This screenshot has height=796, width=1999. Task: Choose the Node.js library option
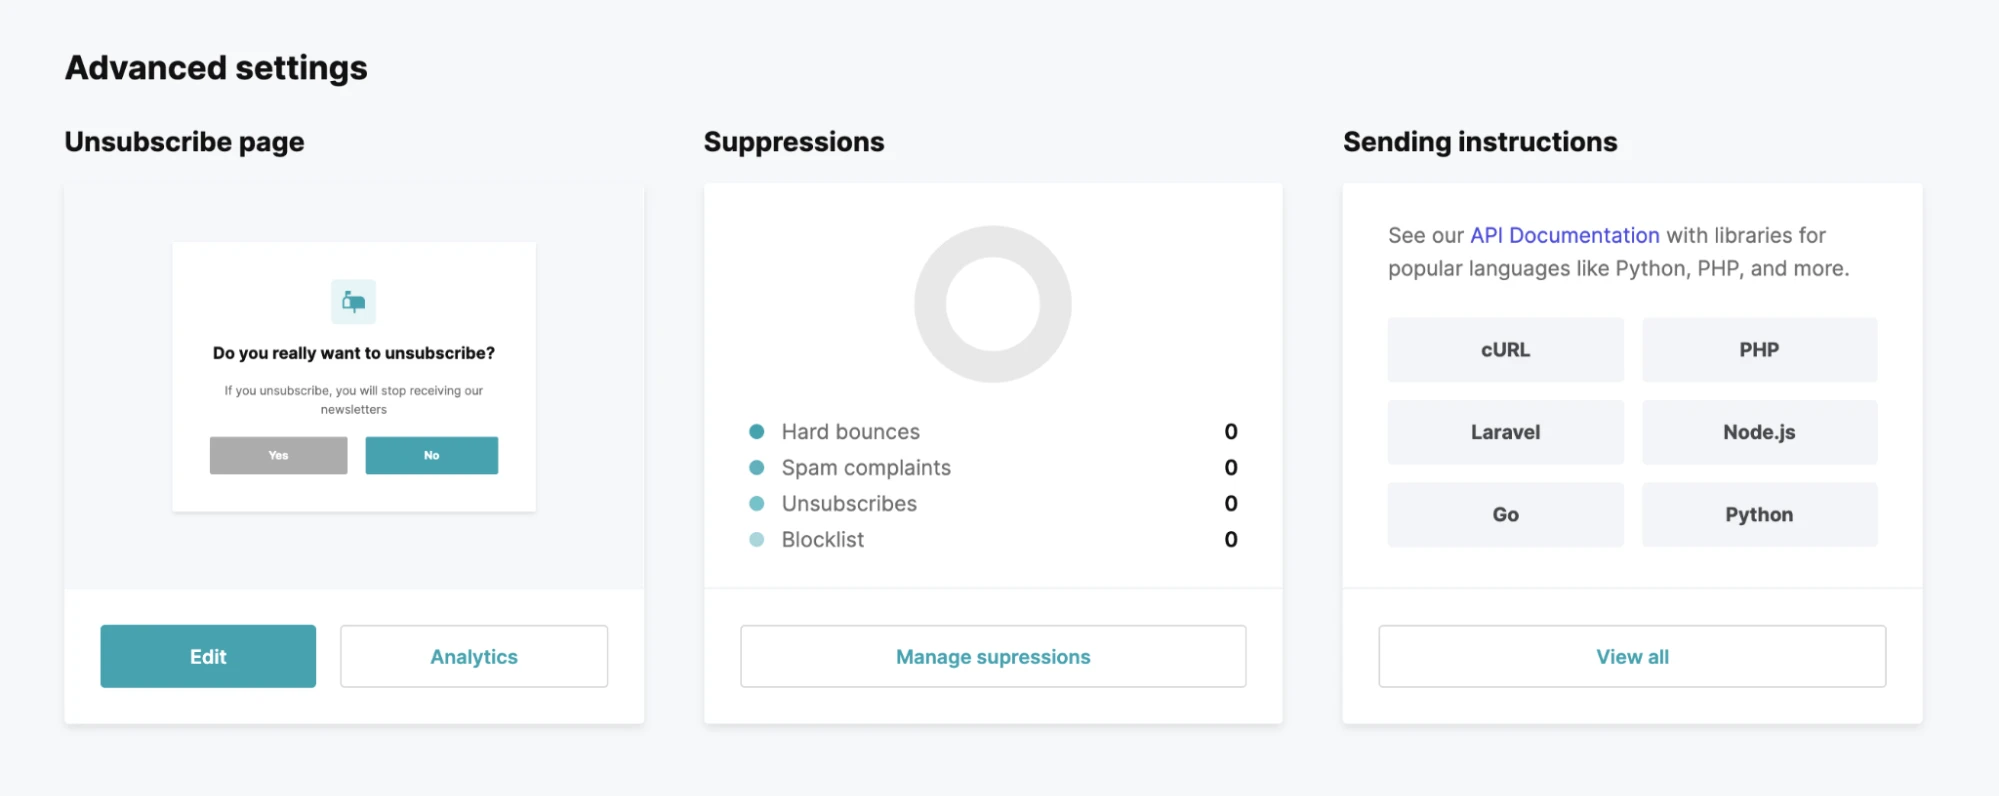(1759, 432)
